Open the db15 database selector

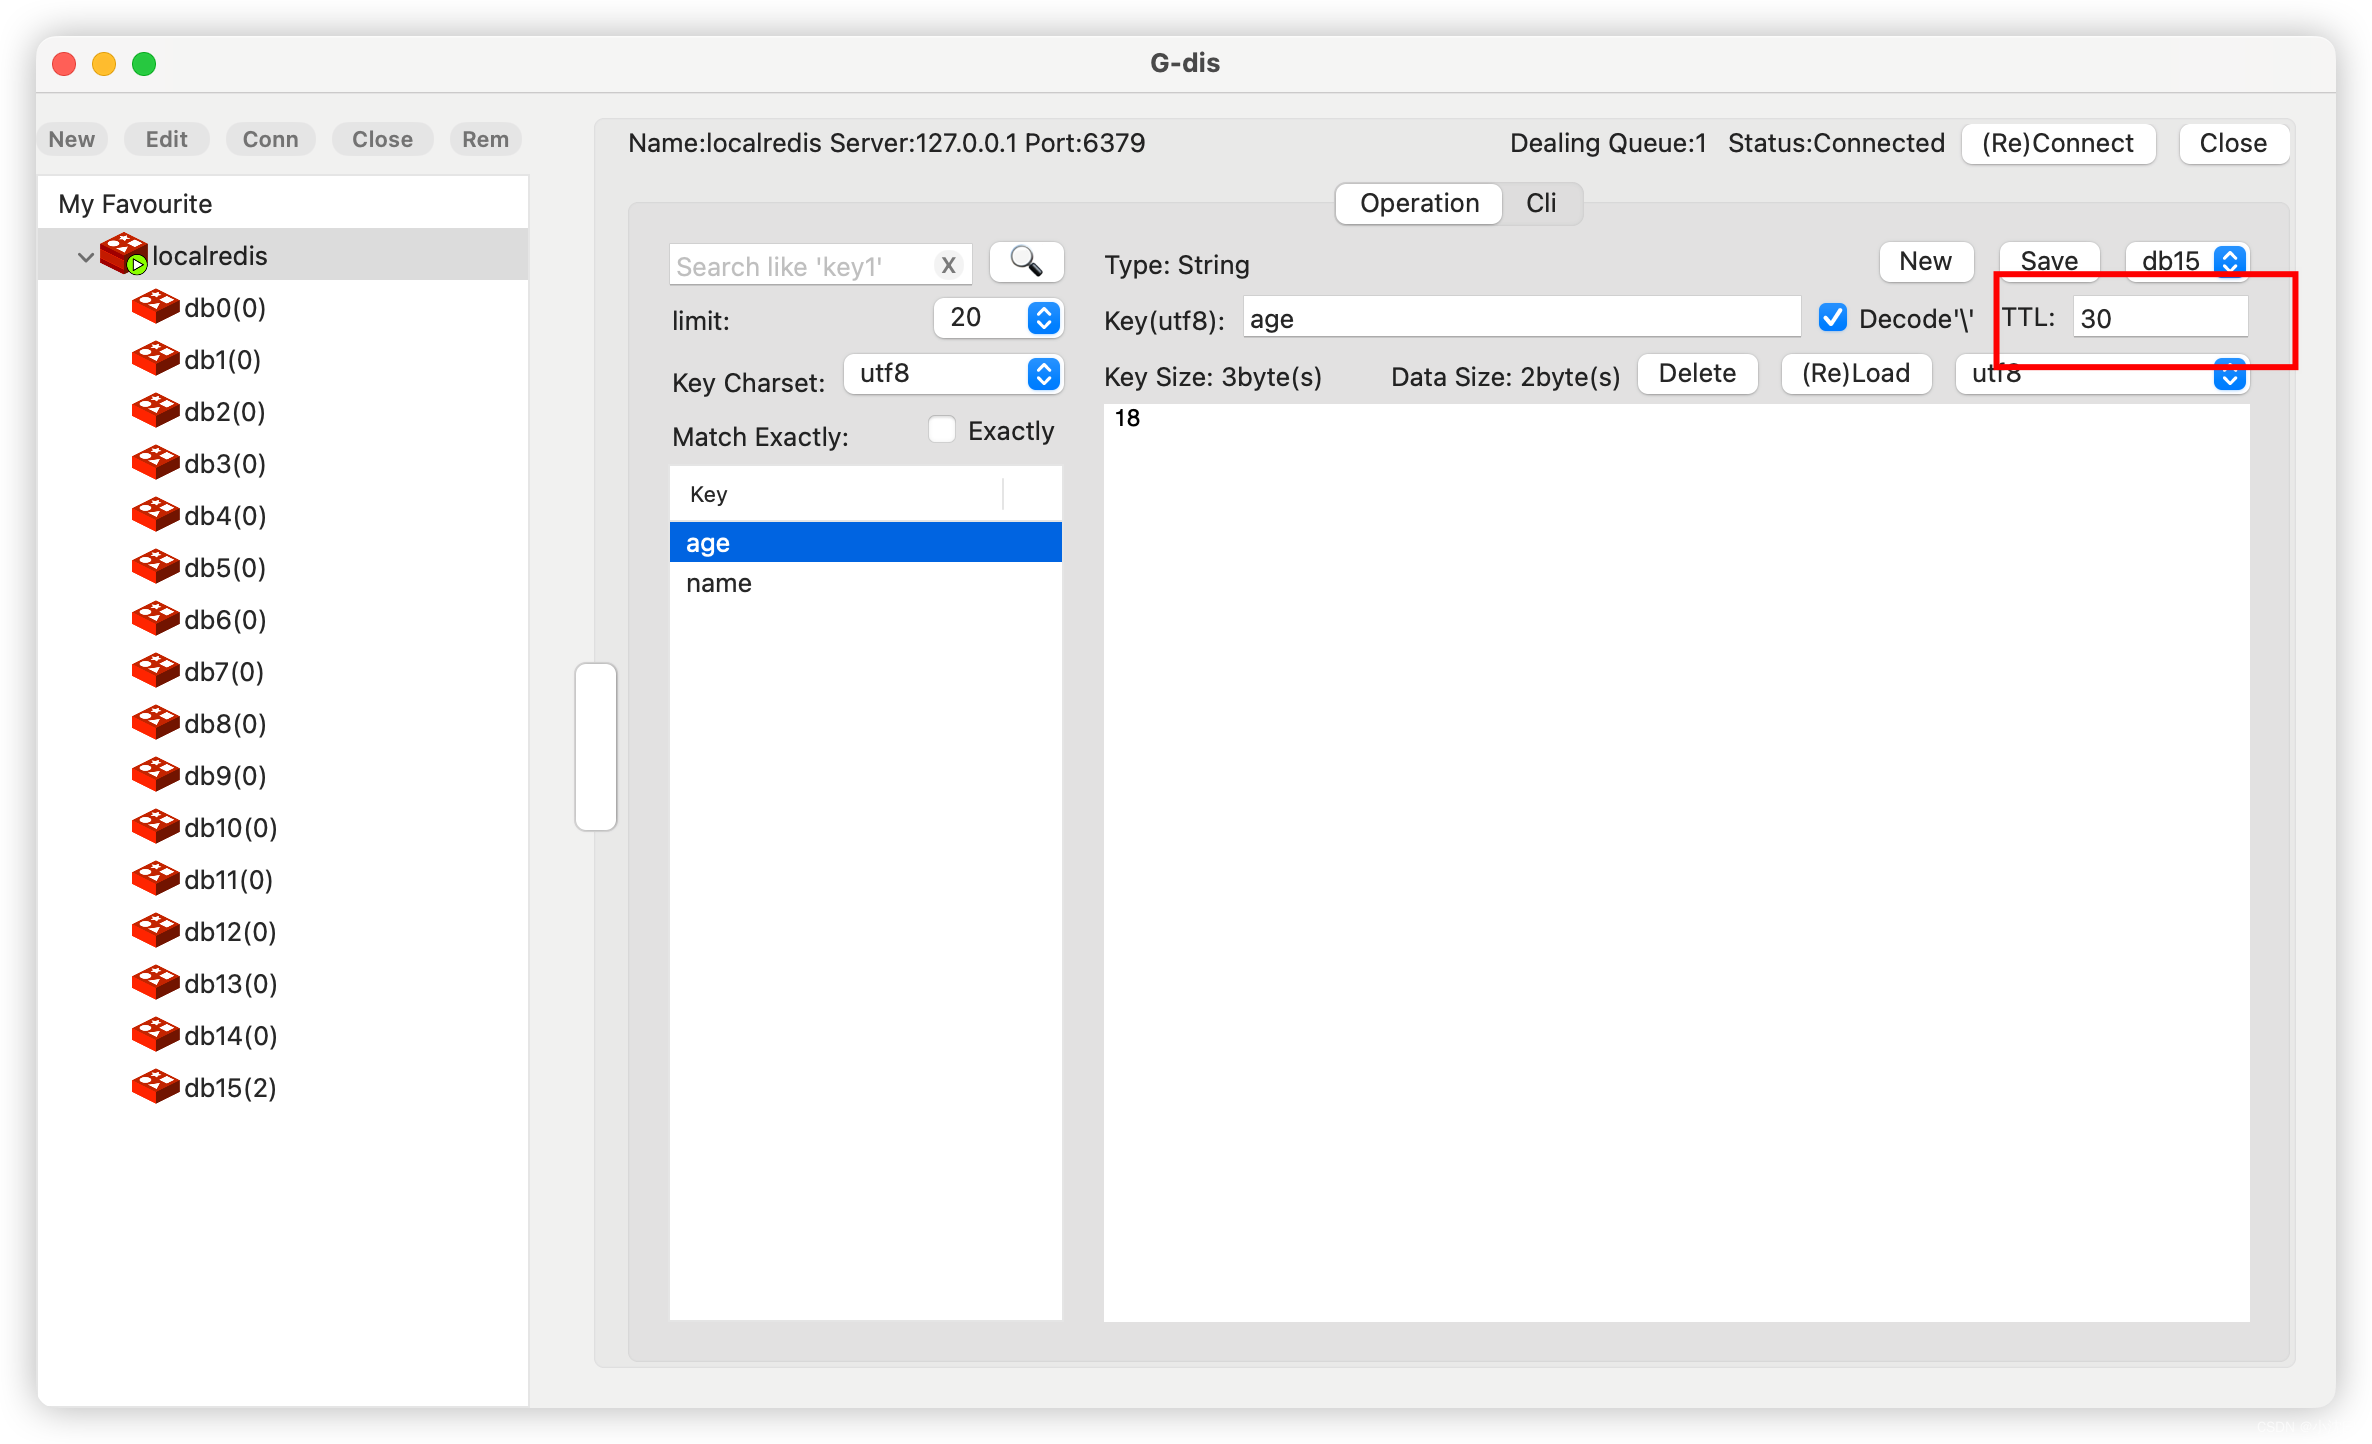point(2187,261)
